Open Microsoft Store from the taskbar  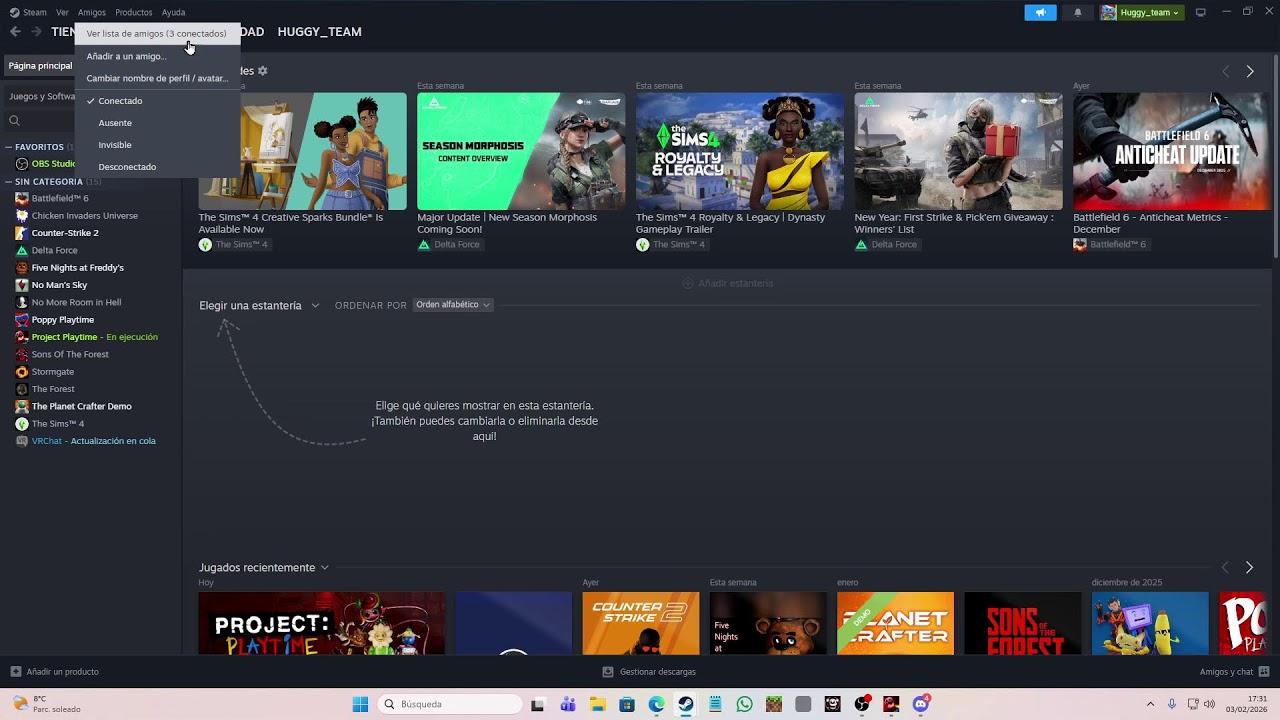[x=627, y=704]
